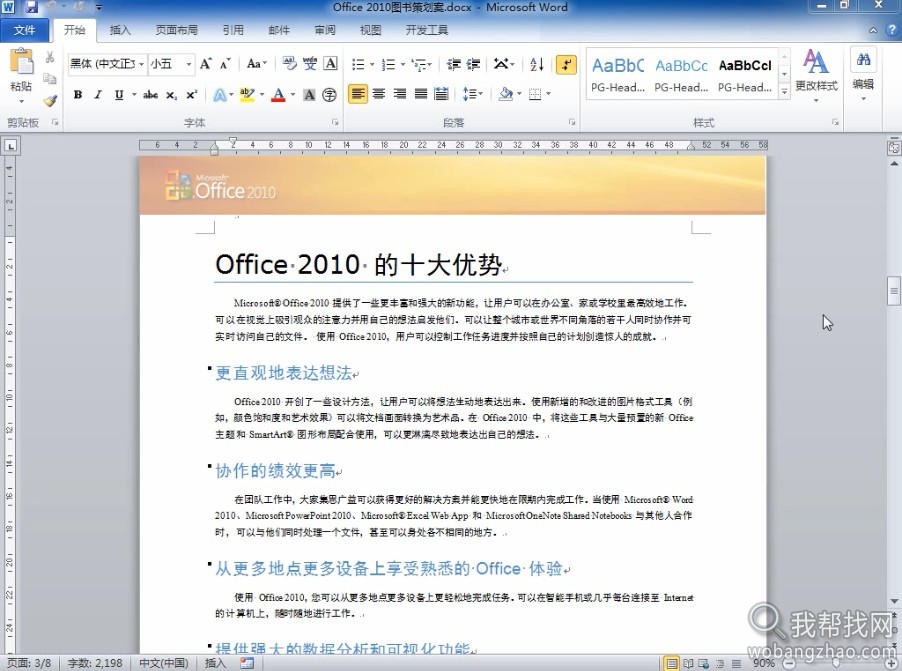Screen dimensions: 902x671
Task: Open the font name combo box
Action: coord(107,64)
